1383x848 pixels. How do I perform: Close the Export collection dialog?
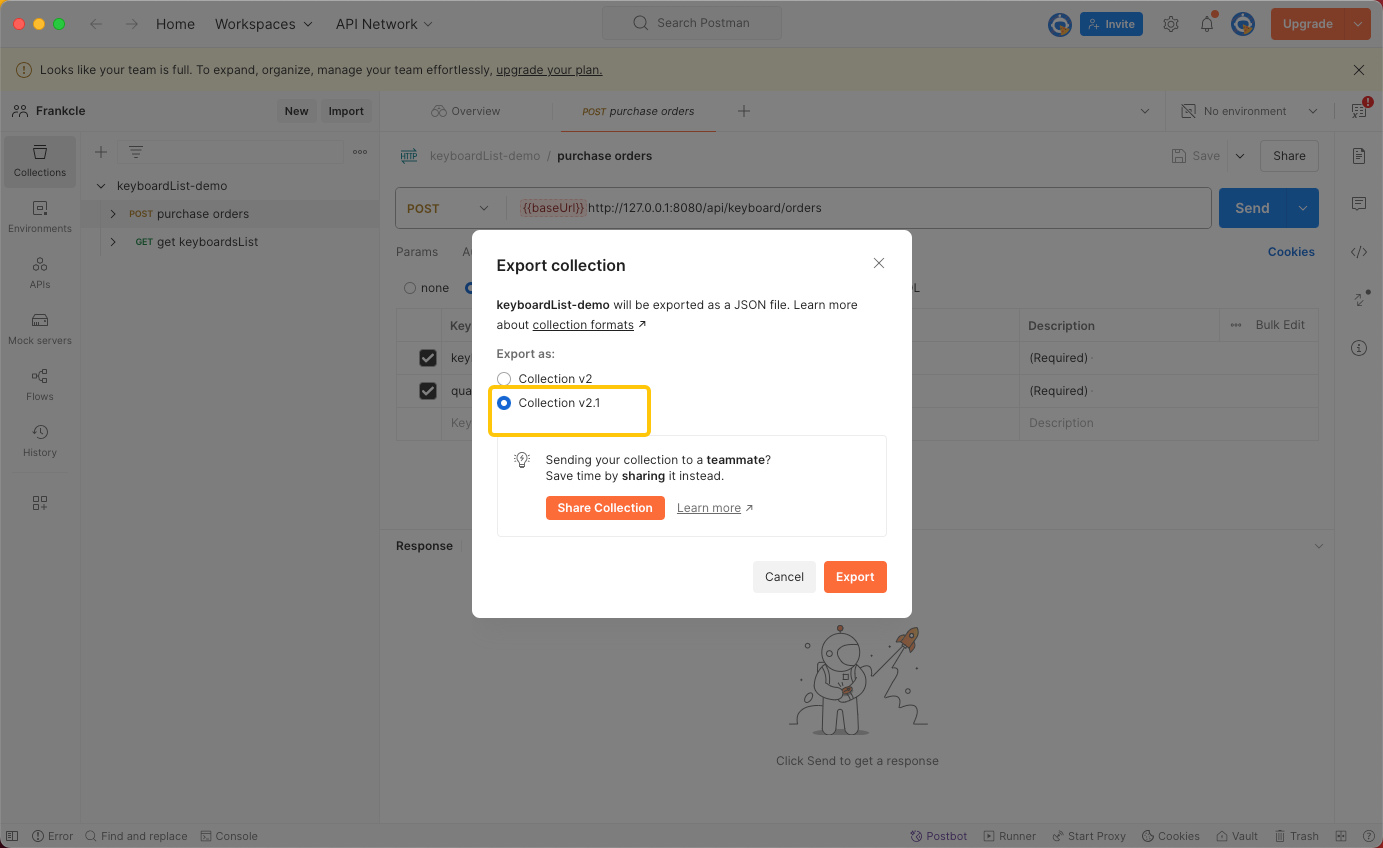[x=879, y=263]
